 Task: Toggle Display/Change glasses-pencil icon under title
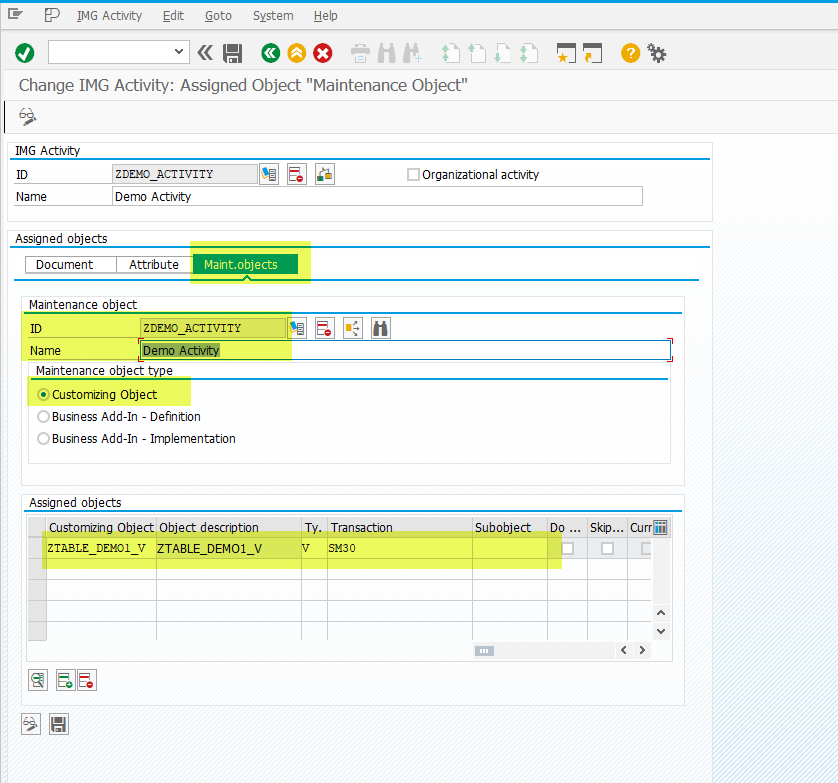[x=27, y=116]
